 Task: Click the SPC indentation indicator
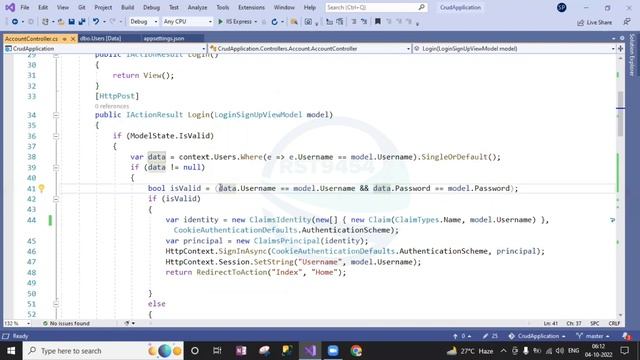pos(595,323)
